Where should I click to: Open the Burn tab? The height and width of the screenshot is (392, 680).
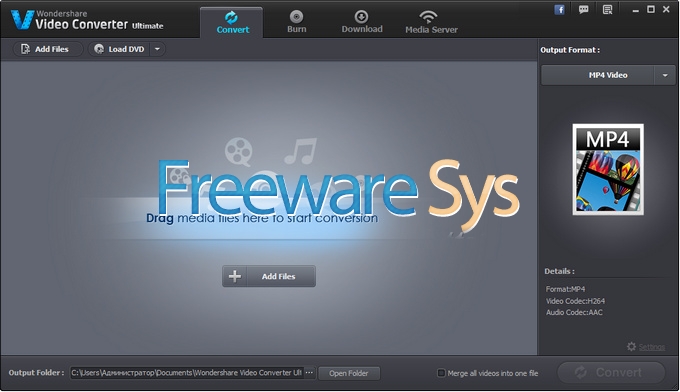coord(297,22)
